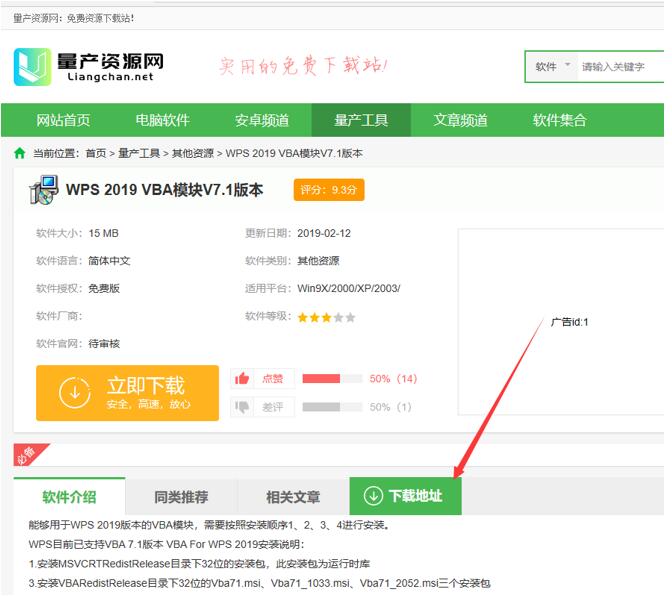Click the 软件等级 star rating
The height and width of the screenshot is (596, 672).
[x=327, y=317]
